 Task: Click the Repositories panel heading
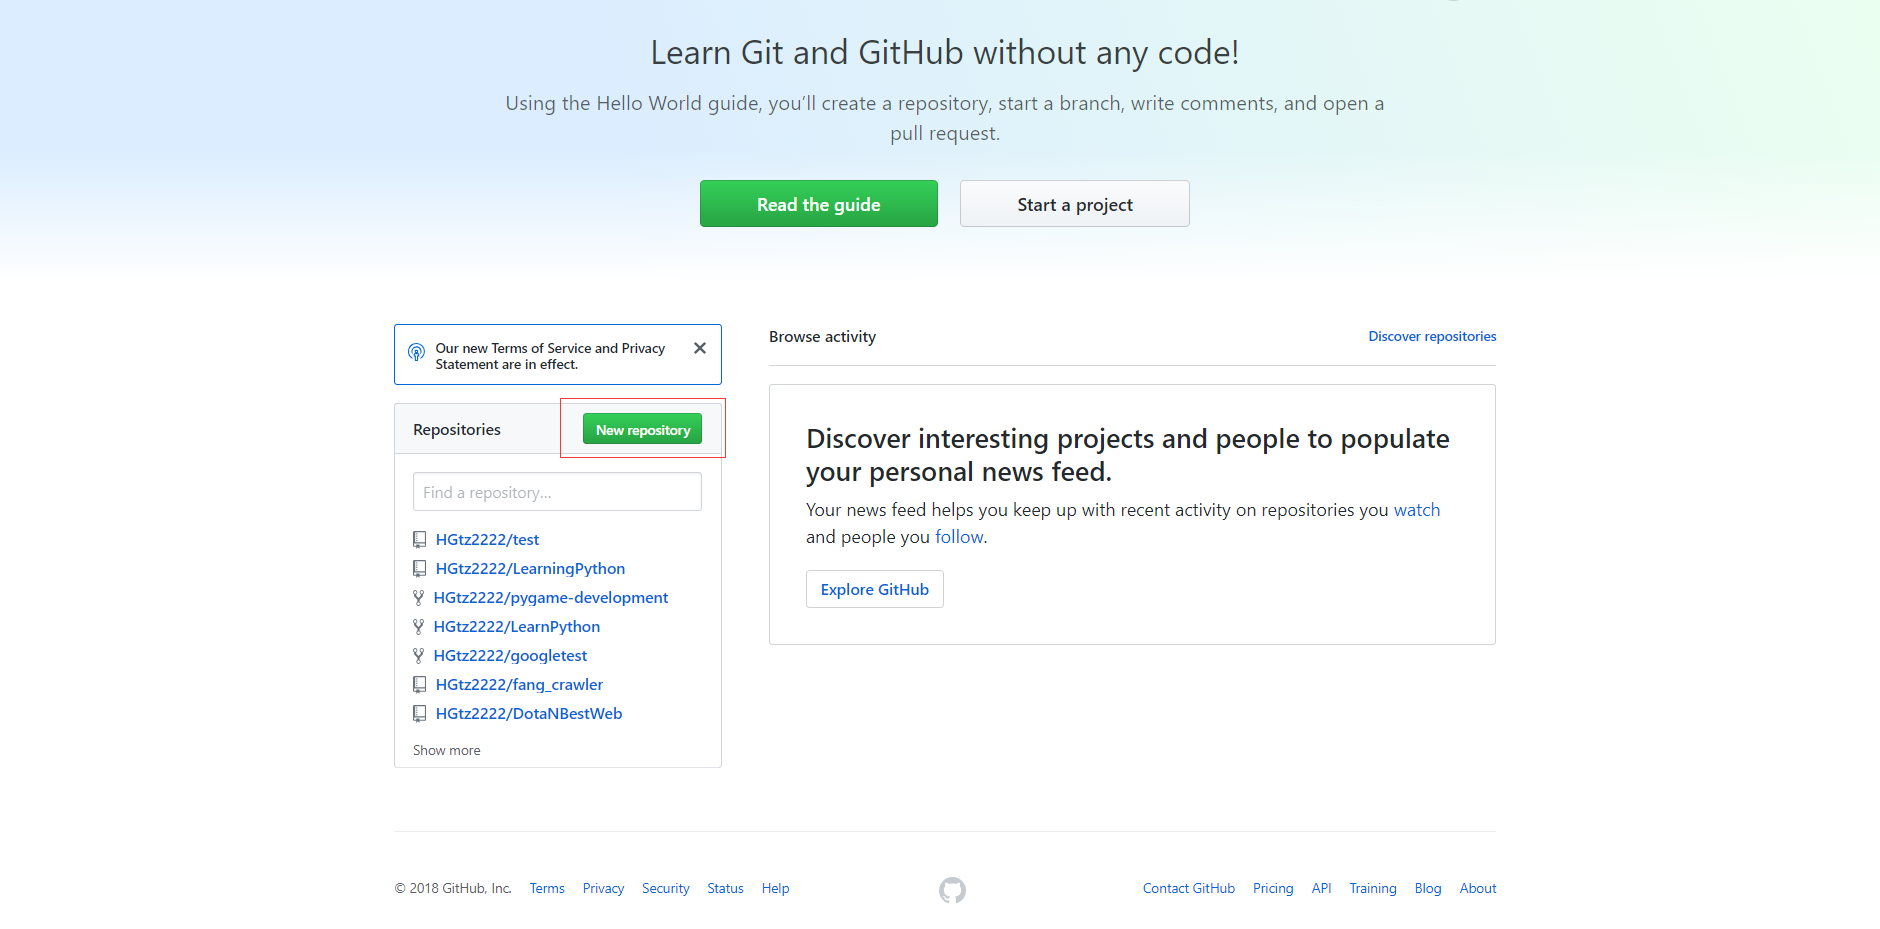[x=457, y=430]
